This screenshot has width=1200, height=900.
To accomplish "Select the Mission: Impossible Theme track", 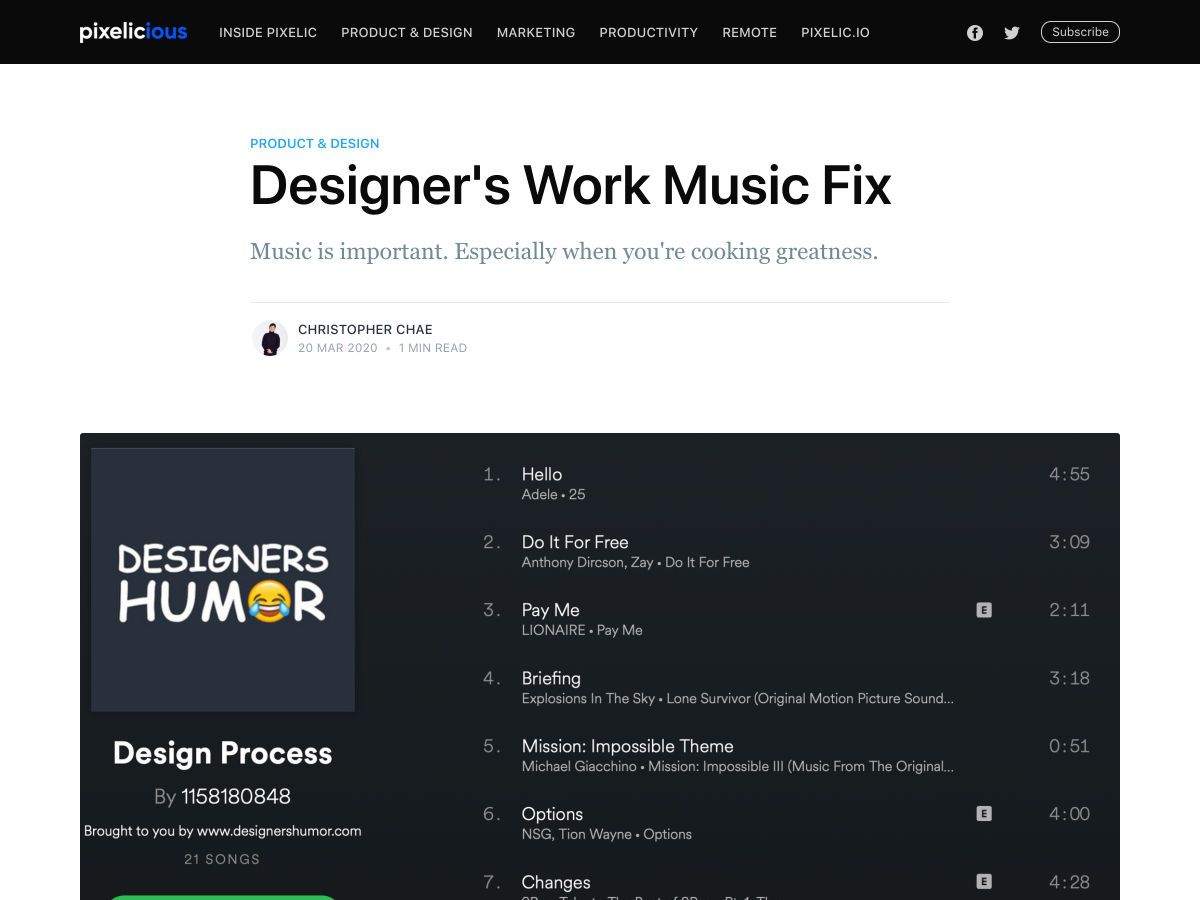I will click(627, 747).
